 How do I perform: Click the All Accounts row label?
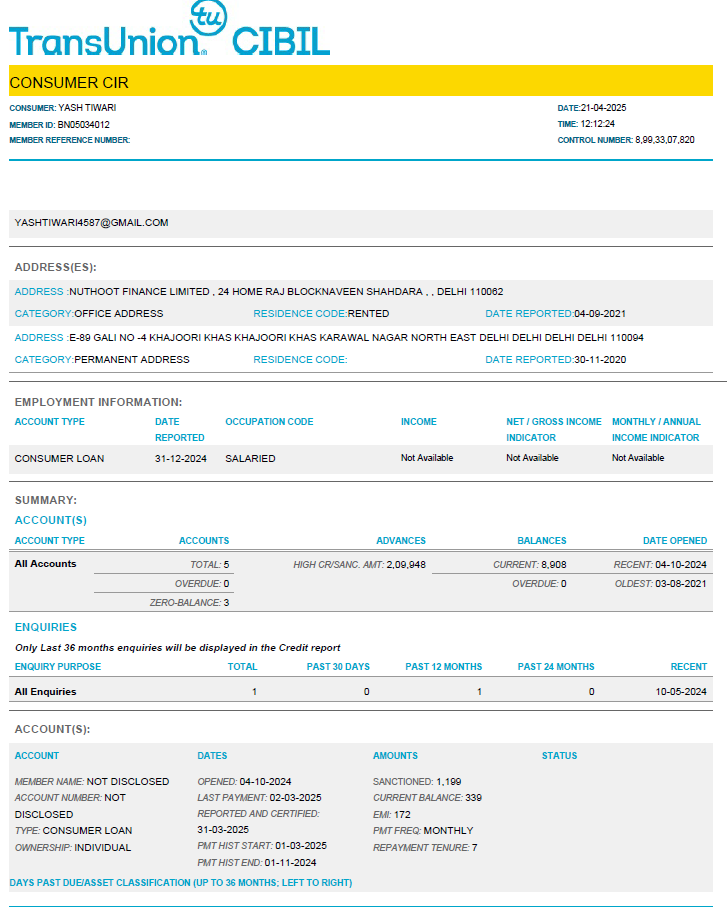point(45,564)
